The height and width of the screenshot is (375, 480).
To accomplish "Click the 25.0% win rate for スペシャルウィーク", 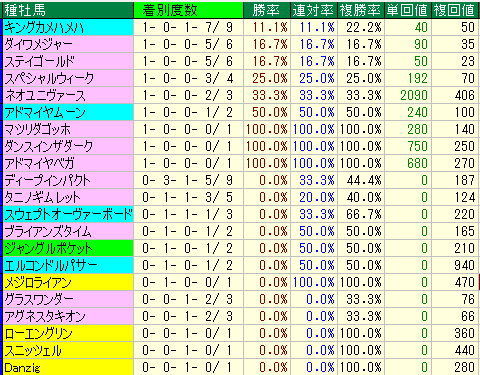I will tap(270, 78).
